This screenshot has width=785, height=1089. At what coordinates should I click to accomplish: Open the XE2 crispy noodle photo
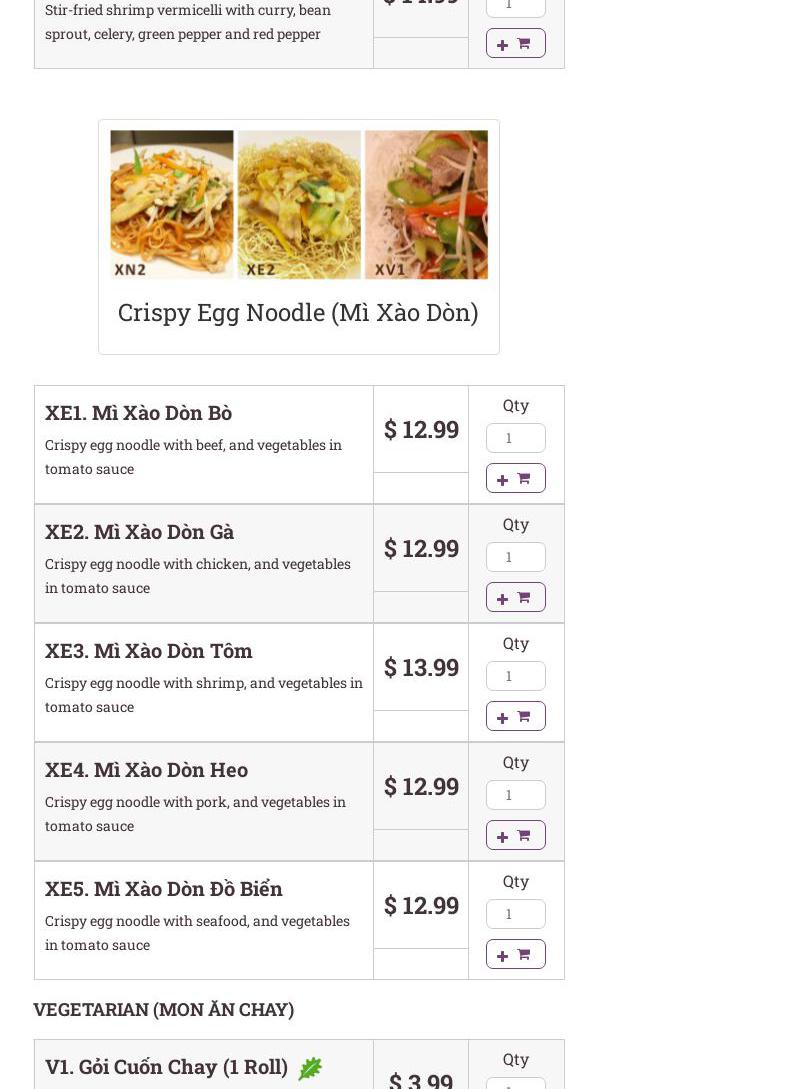point(299,205)
